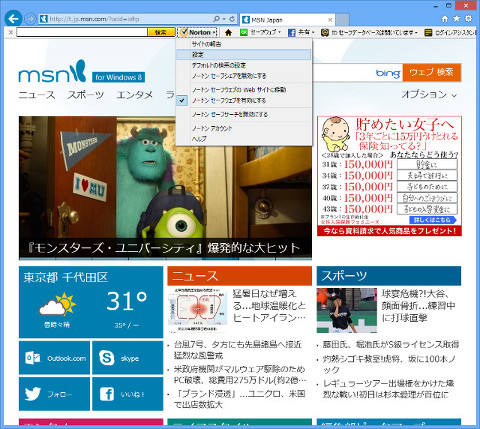Close the Norton toolbar with the X
This screenshot has width=480, height=429.
tap(11, 32)
